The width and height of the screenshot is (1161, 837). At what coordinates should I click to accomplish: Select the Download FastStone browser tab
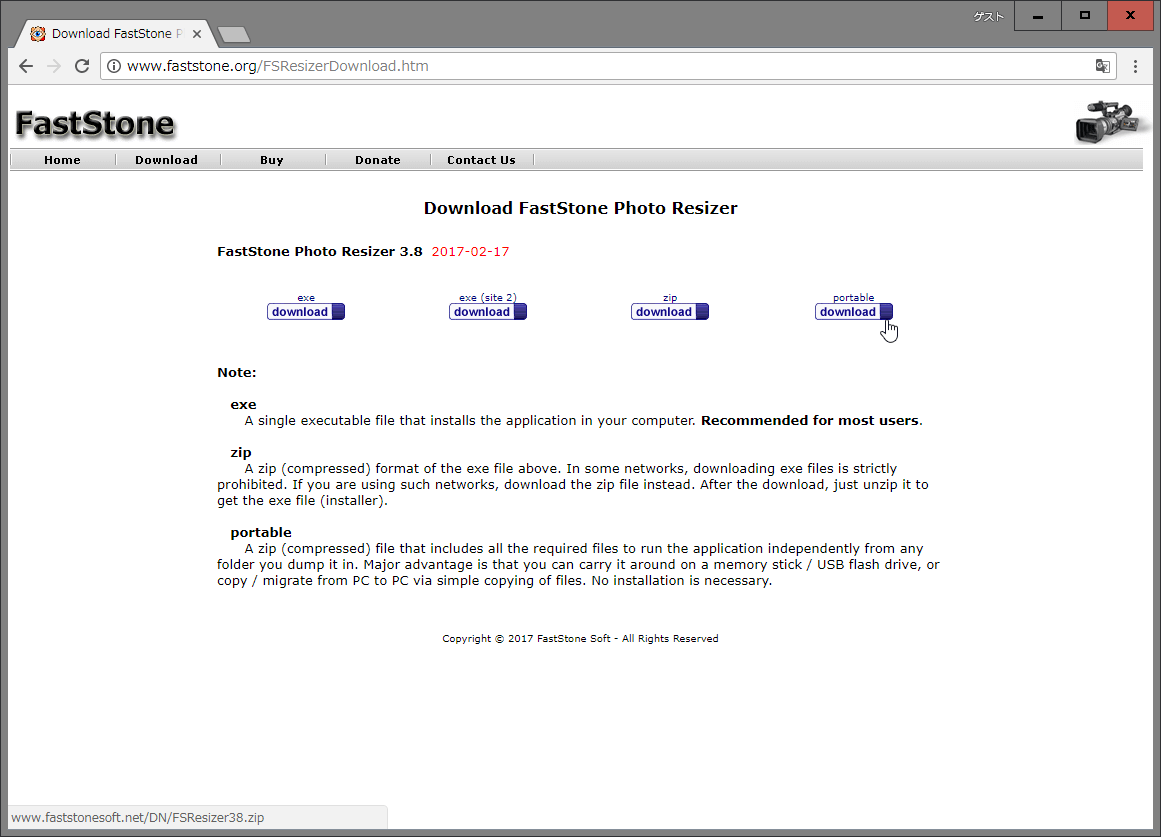coord(110,33)
